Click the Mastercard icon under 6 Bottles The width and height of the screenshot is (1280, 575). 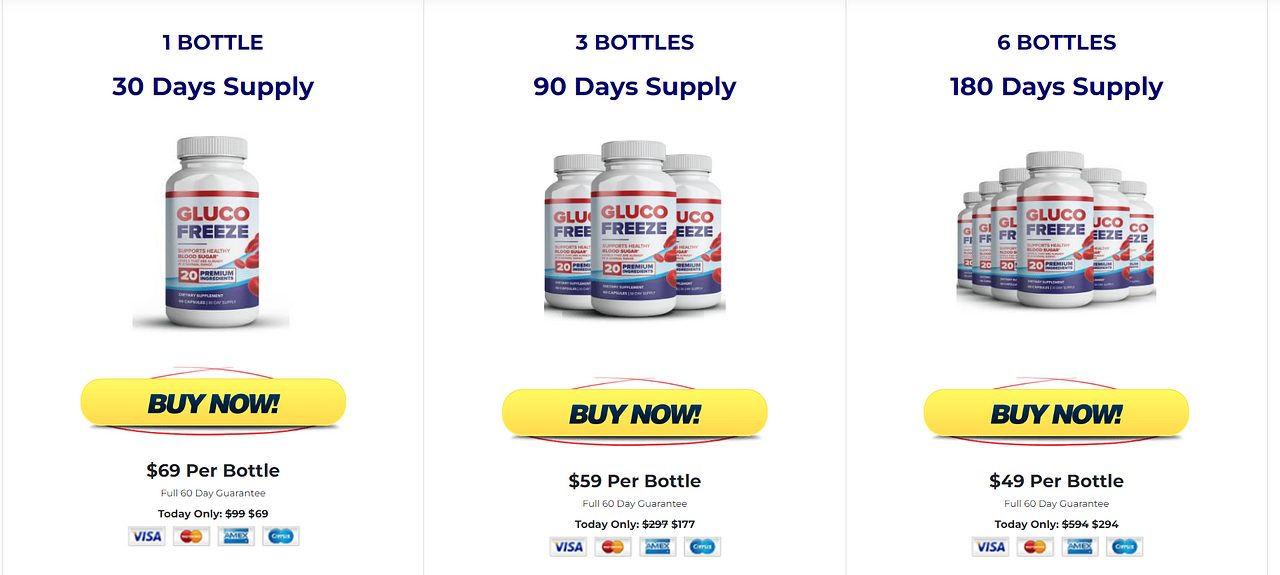point(1035,546)
